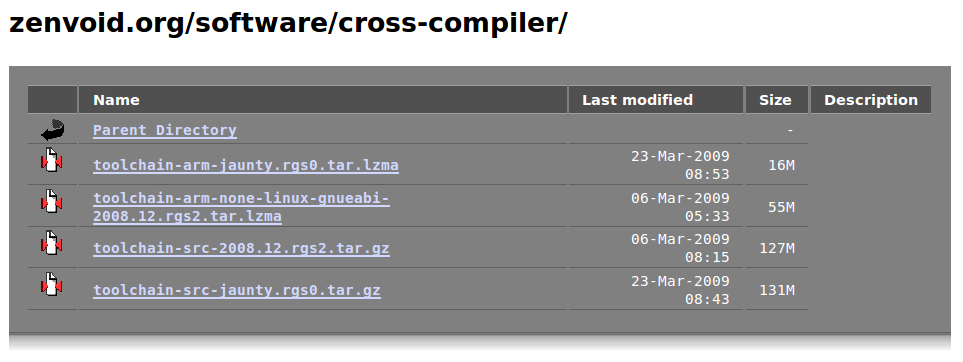
Task: Open the Parent Directory link
Action: (165, 130)
